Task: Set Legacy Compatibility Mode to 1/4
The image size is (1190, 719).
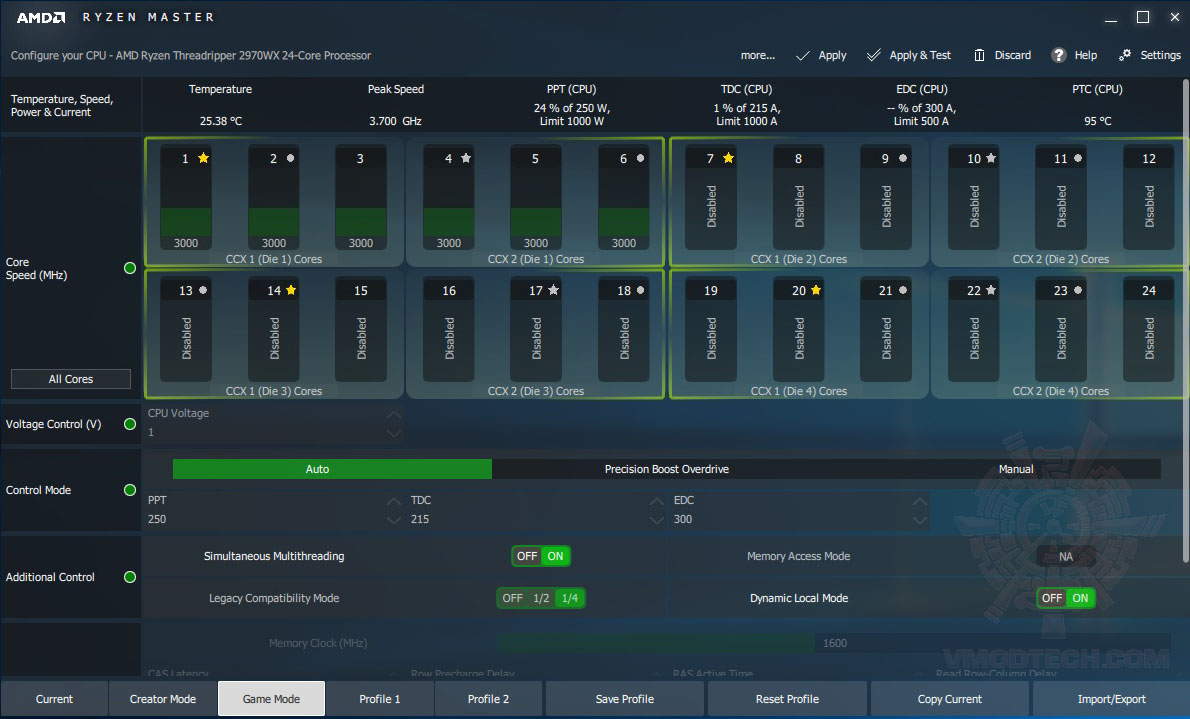Action: (570, 598)
